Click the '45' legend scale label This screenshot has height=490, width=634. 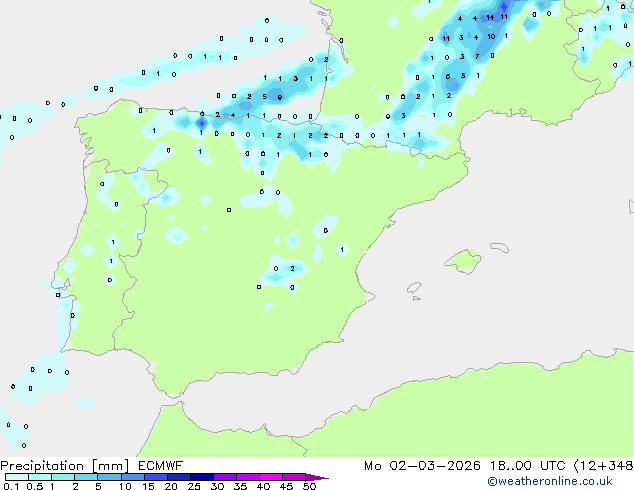click(x=286, y=486)
